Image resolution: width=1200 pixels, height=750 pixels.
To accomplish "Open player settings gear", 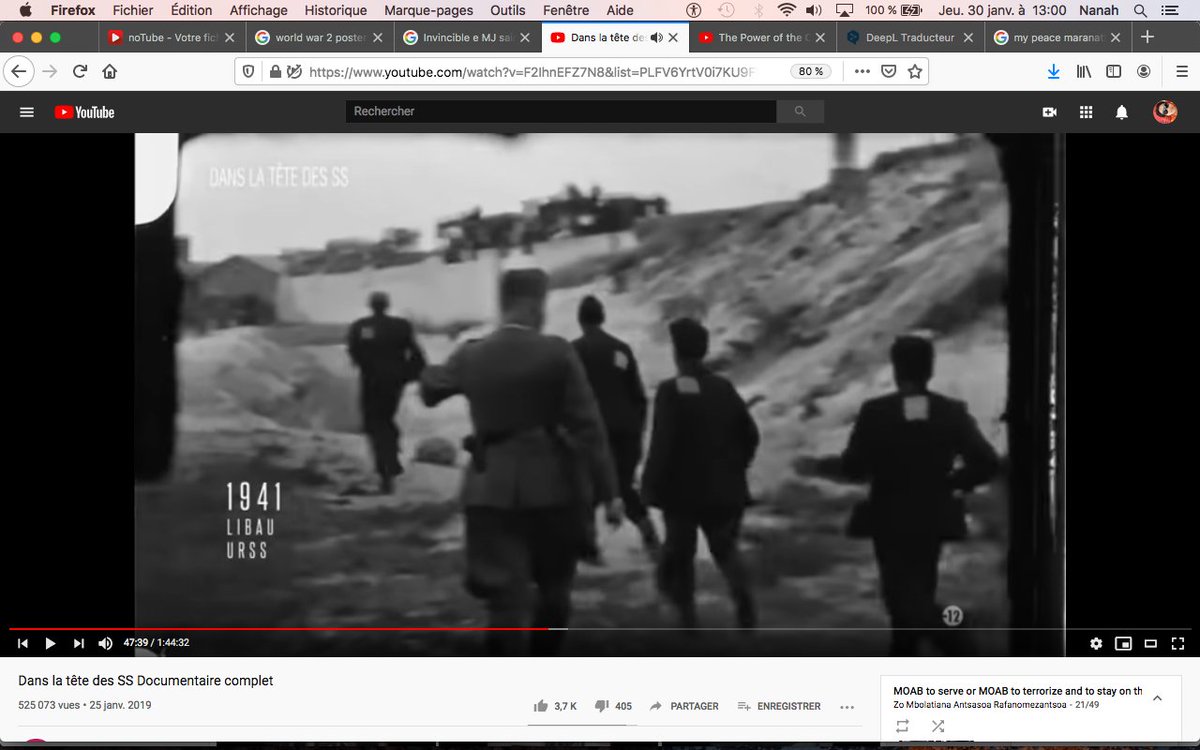I will point(1096,643).
